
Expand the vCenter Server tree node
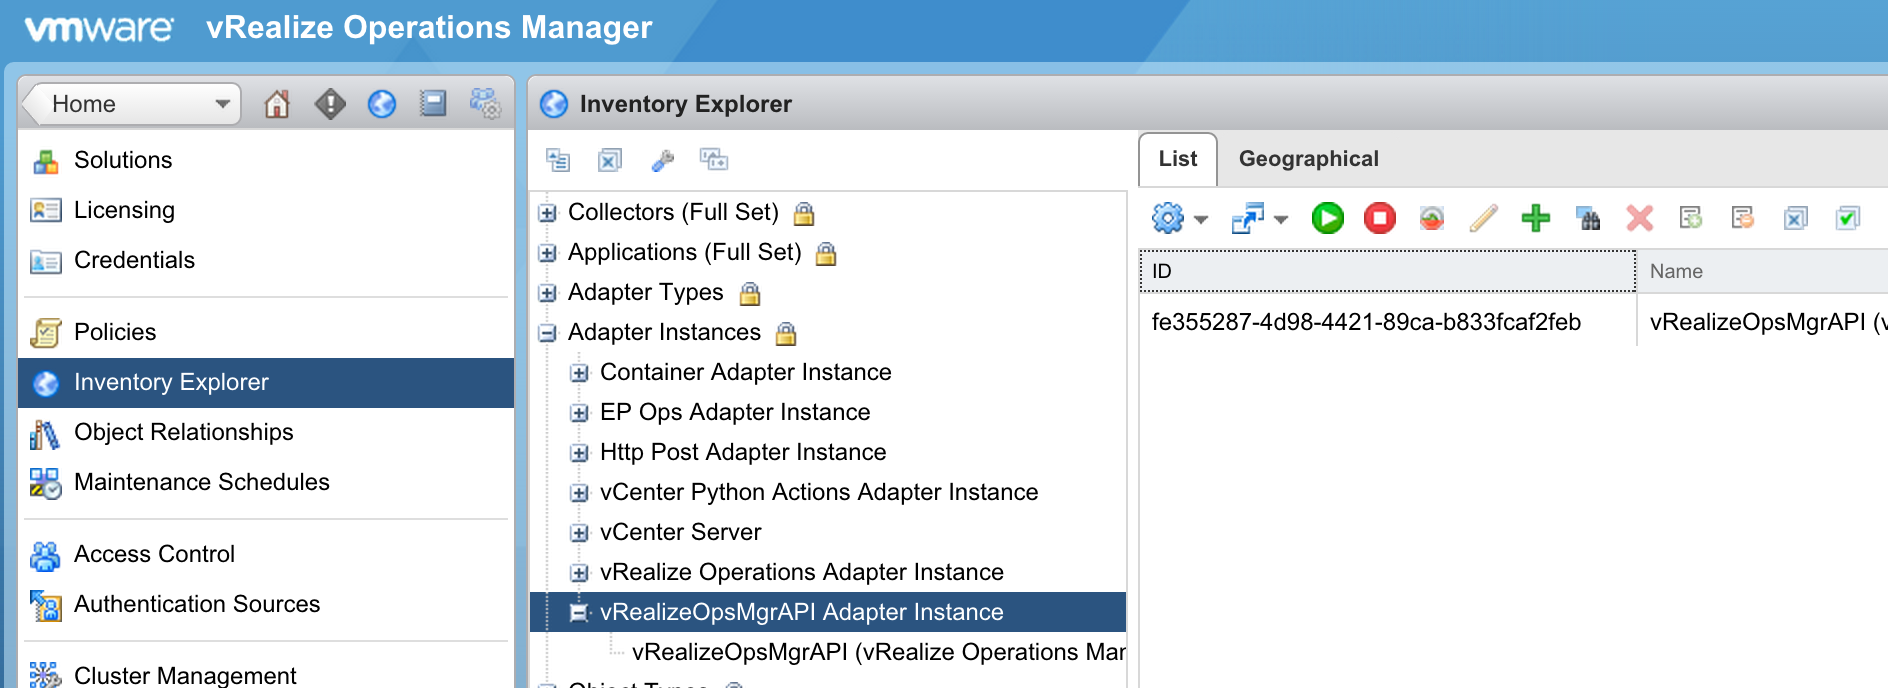tap(579, 533)
